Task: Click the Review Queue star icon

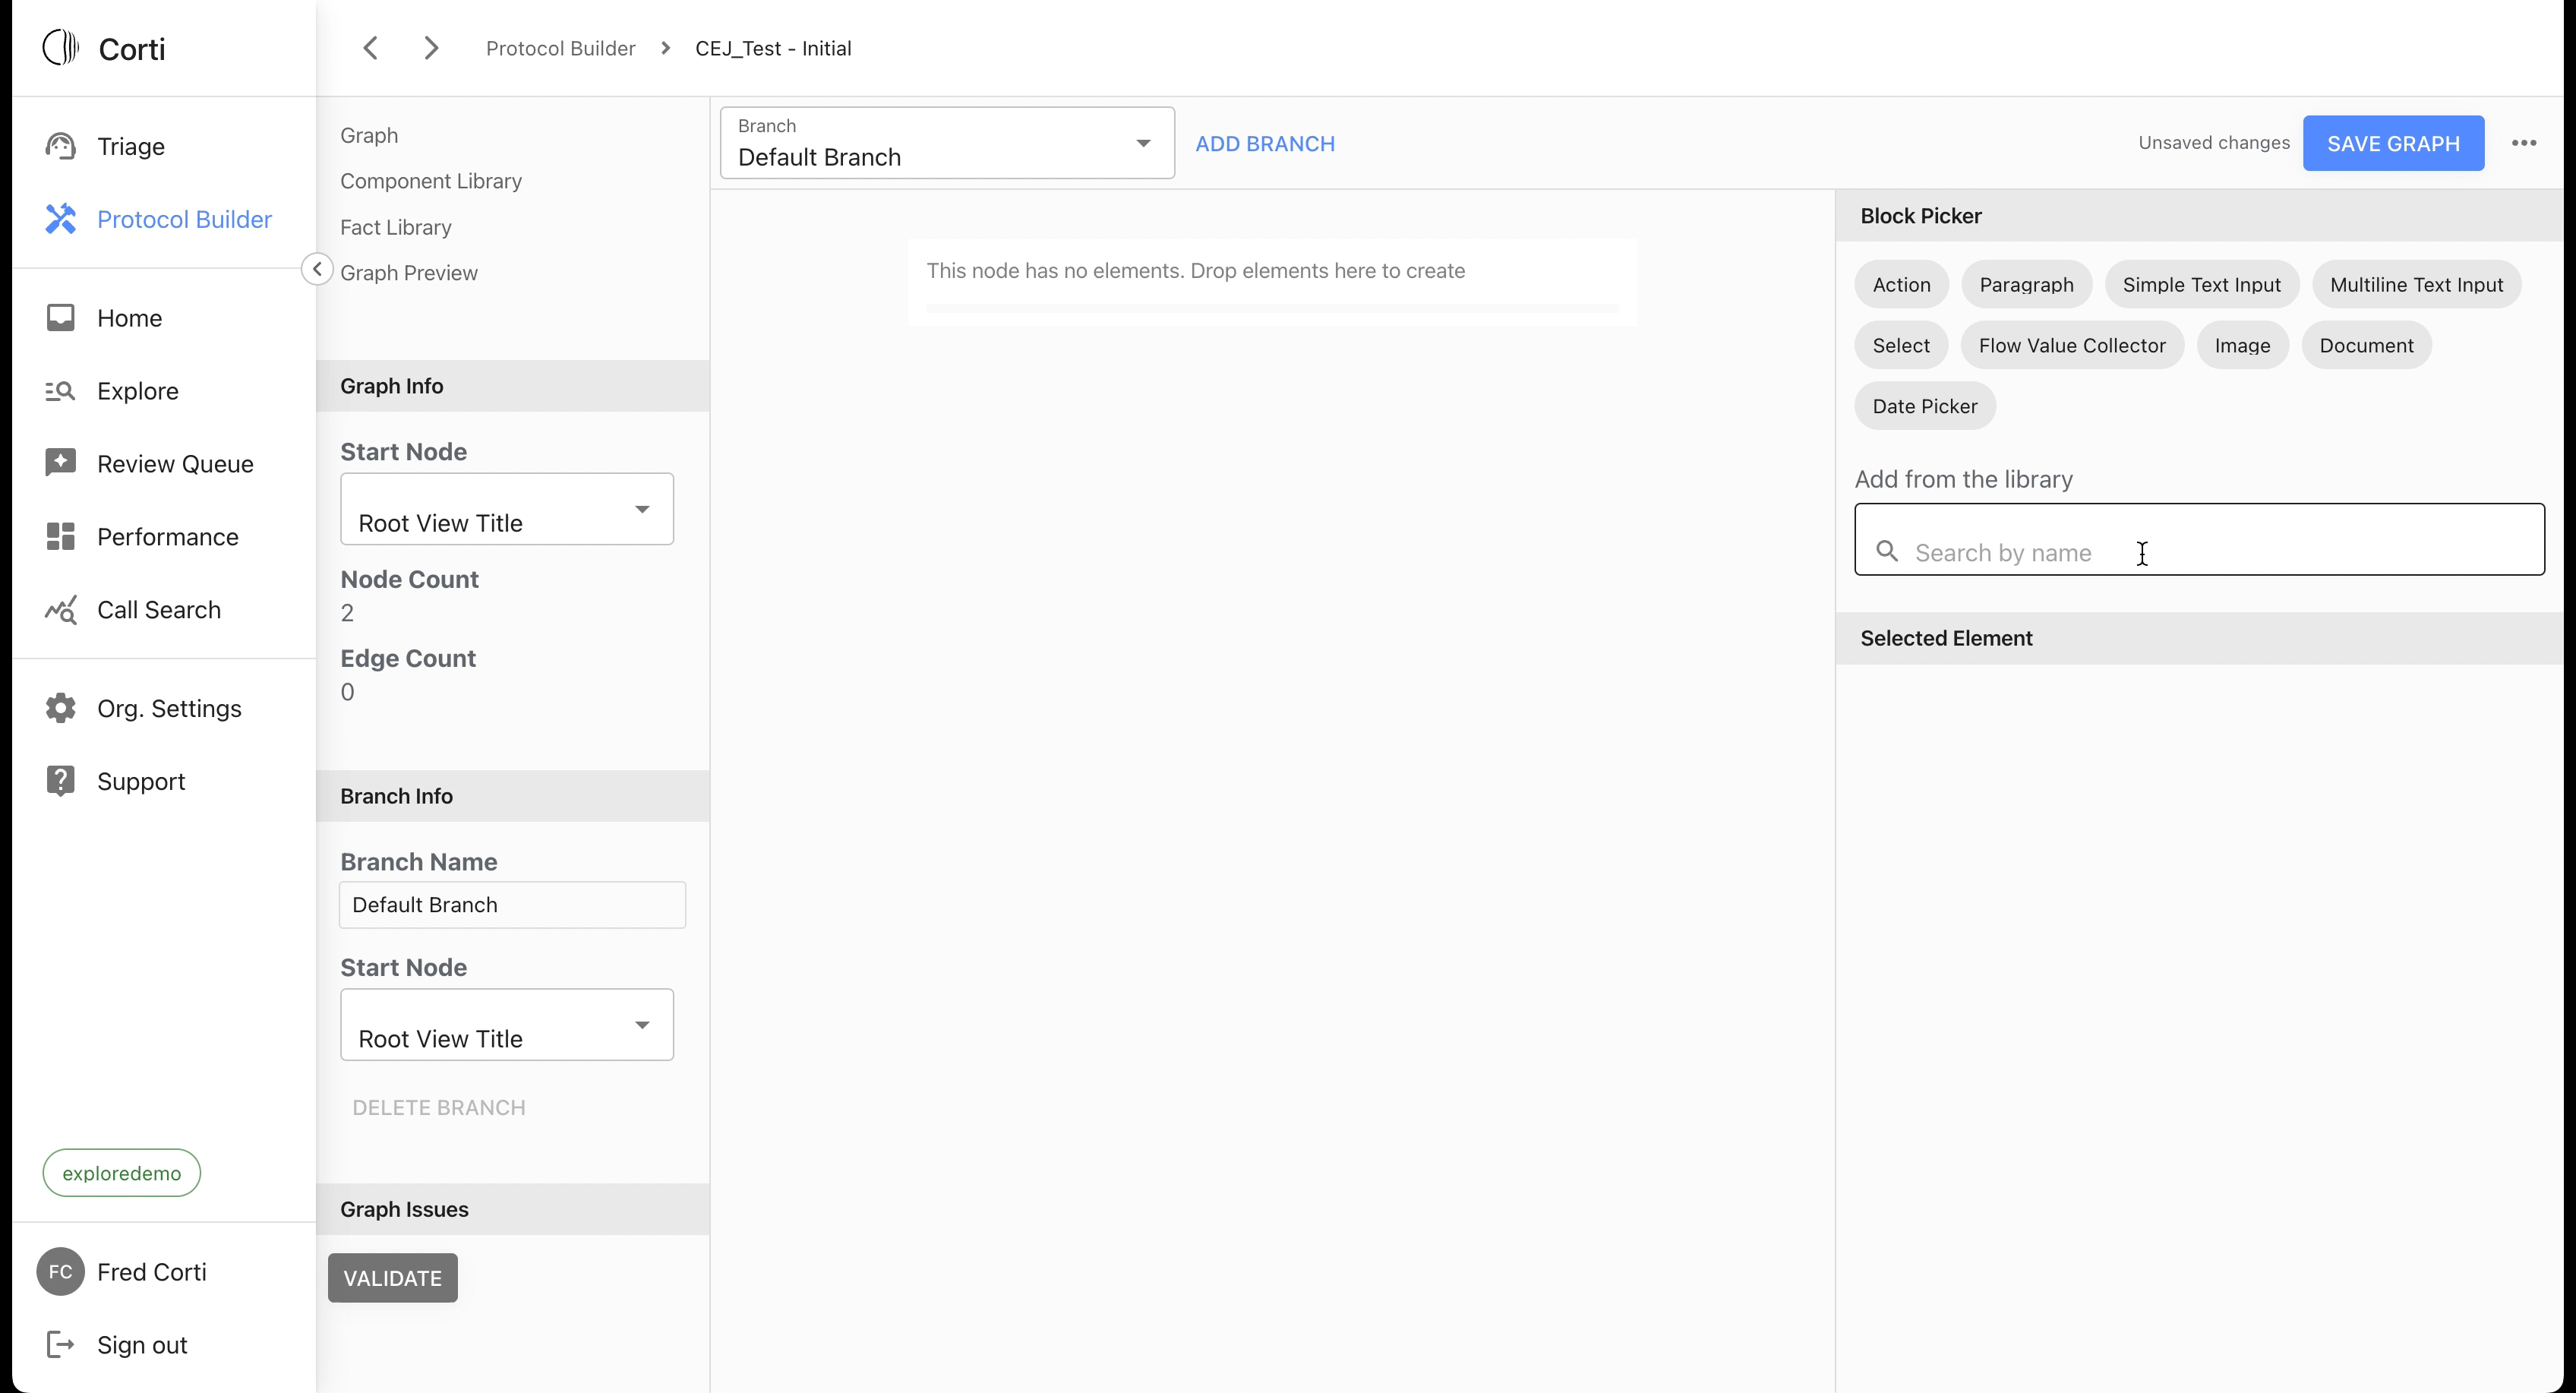Action: pos(60,463)
